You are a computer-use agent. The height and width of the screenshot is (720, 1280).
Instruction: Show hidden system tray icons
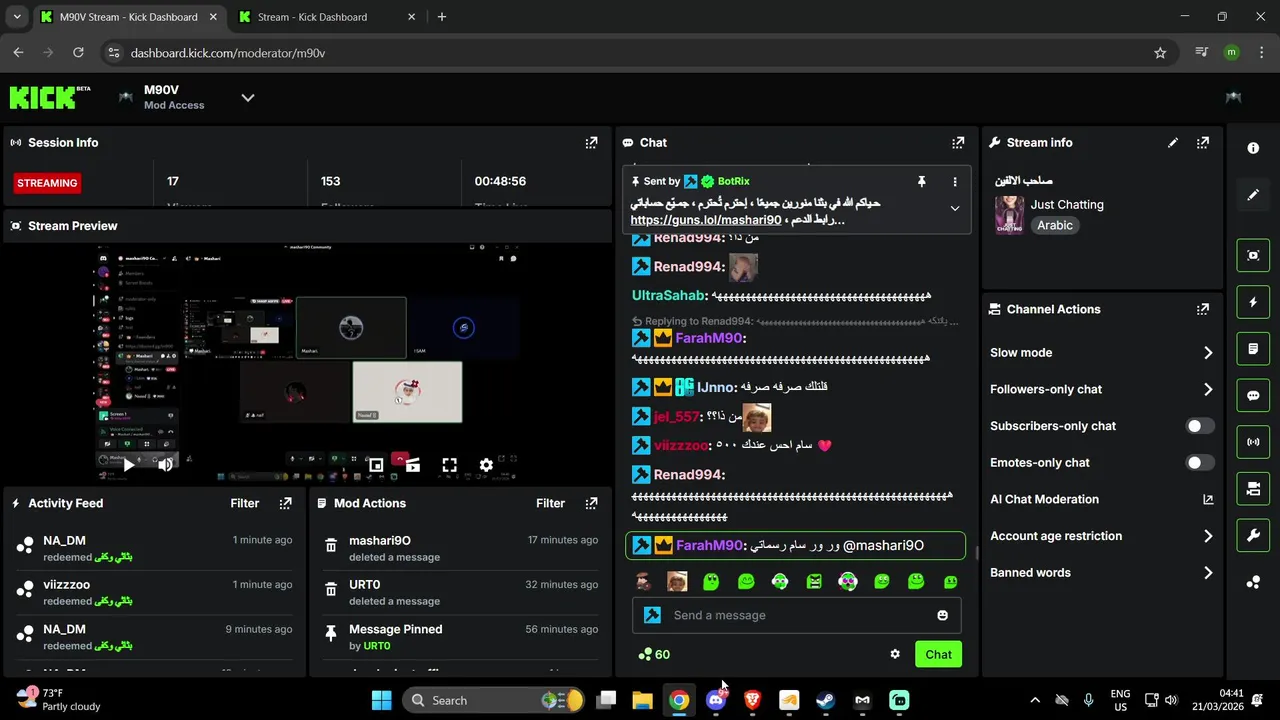pyautogui.click(x=1035, y=700)
